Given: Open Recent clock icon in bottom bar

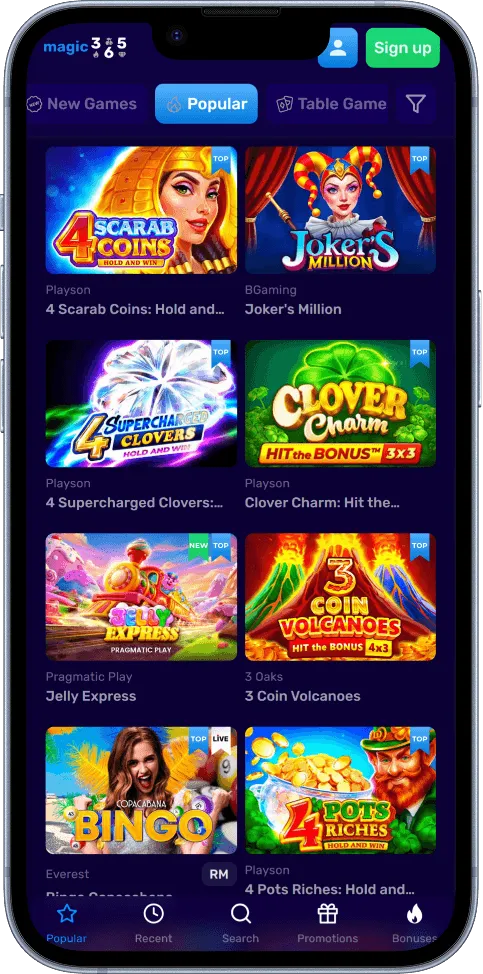Looking at the screenshot, I should [153, 913].
